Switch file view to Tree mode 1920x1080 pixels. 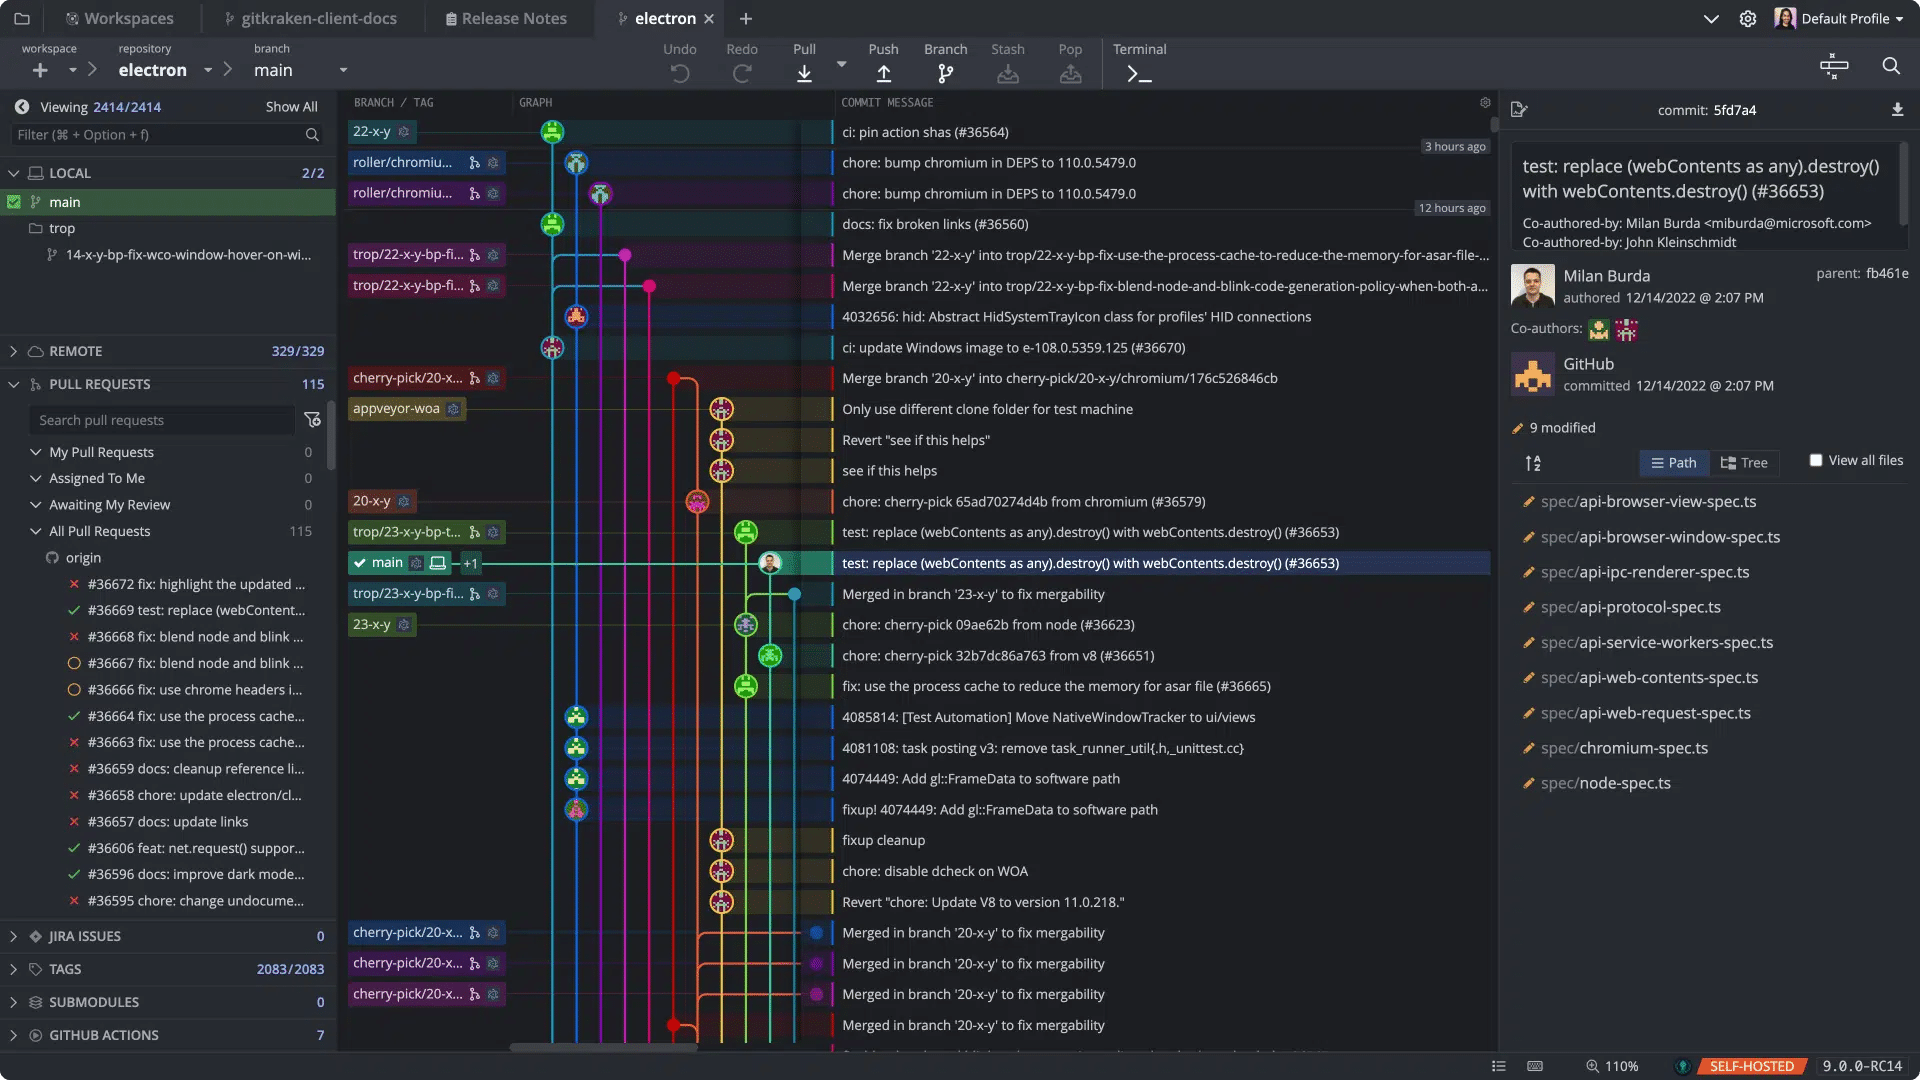pos(1743,462)
